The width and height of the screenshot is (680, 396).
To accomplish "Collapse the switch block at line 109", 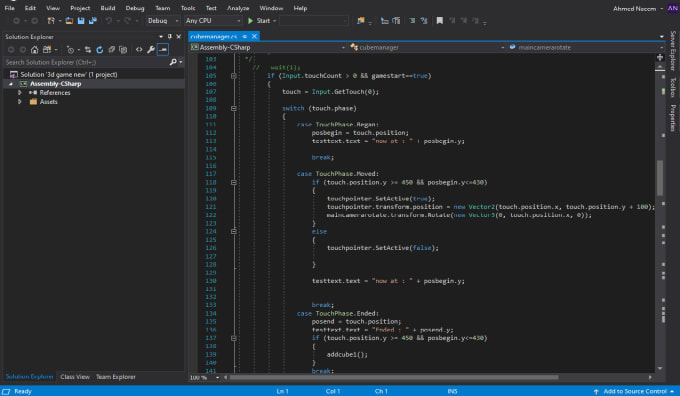I will pos(233,108).
